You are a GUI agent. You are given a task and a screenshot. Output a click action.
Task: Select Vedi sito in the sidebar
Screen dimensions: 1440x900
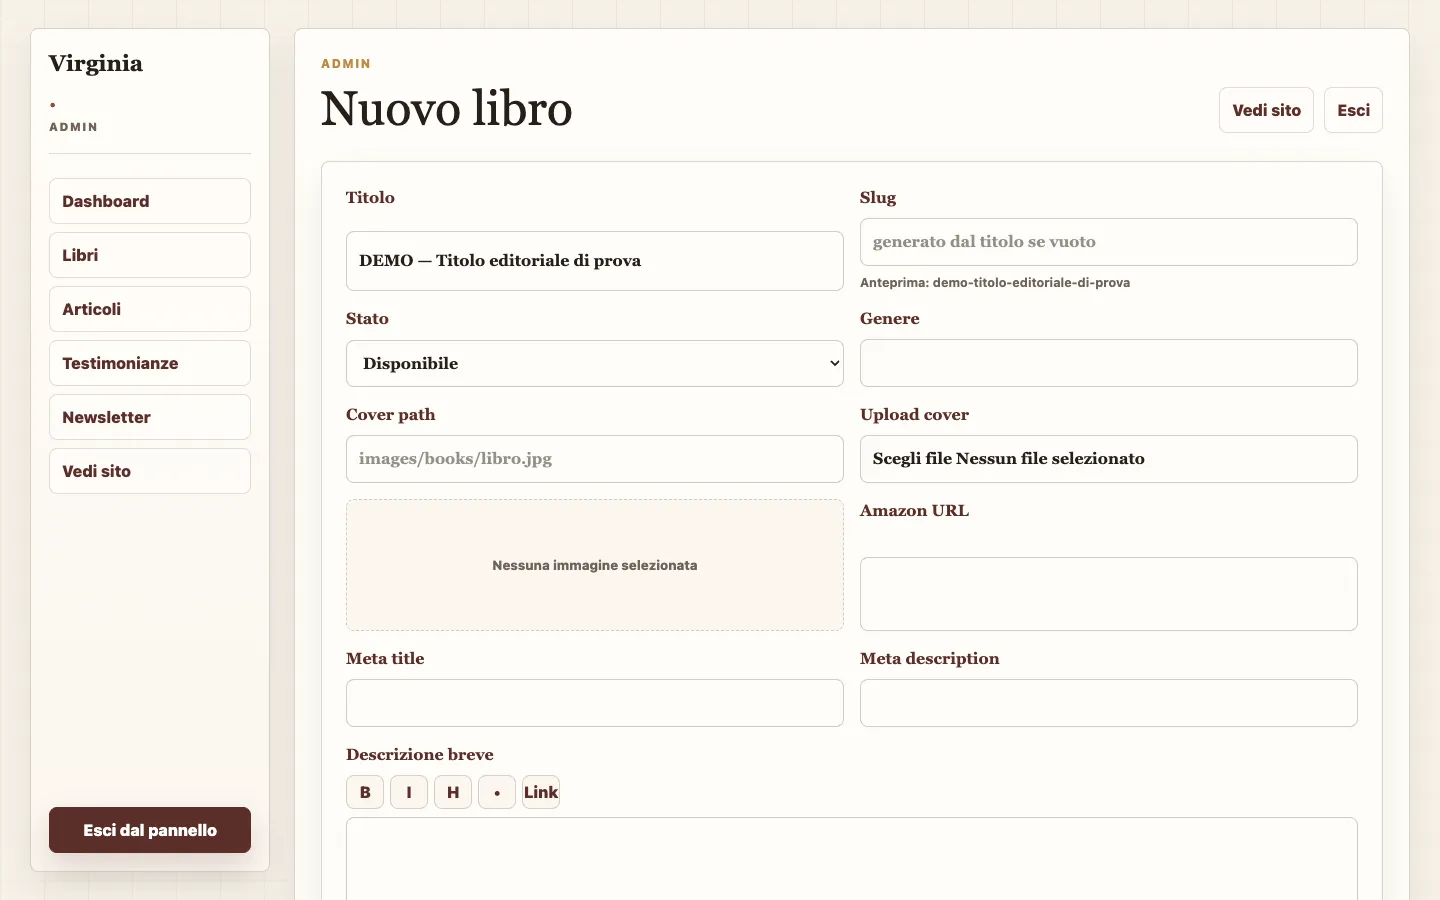(150, 471)
